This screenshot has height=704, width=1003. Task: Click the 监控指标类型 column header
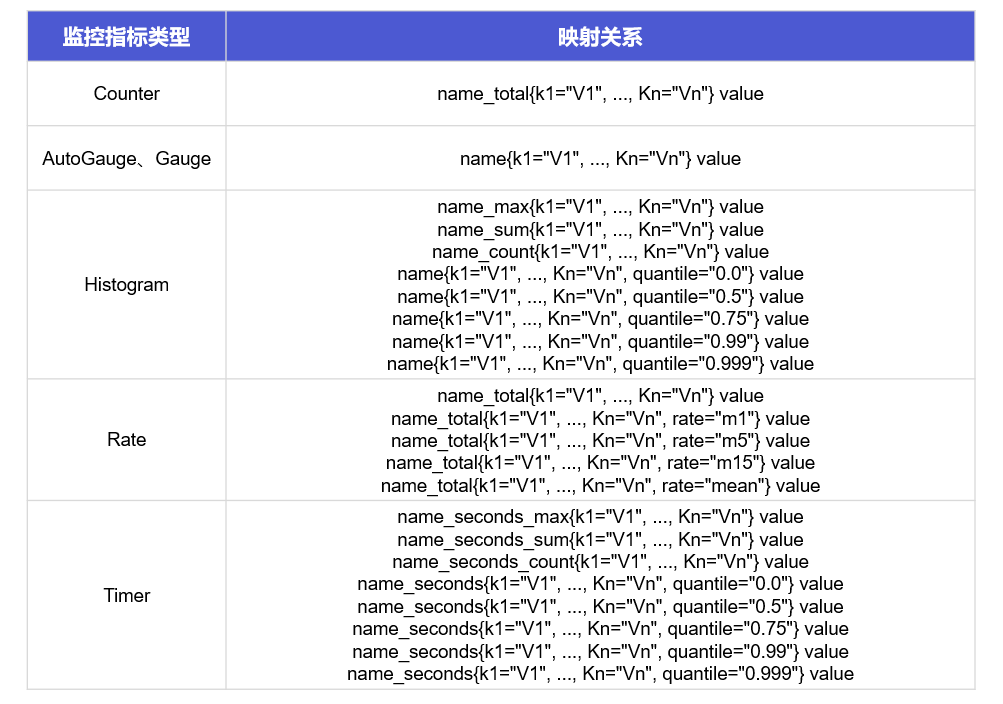pyautogui.click(x=126, y=38)
